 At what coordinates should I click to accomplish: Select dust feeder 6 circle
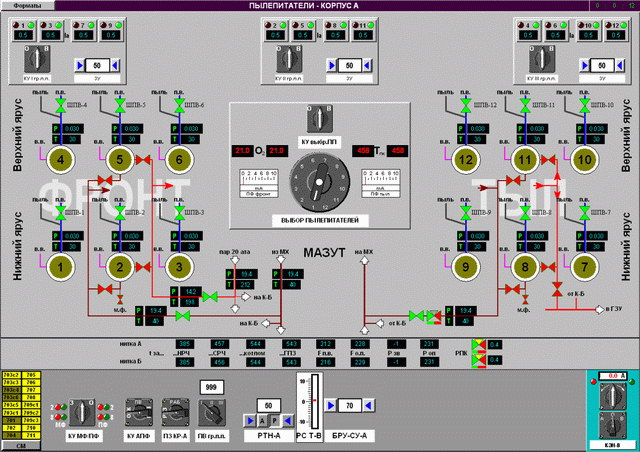(x=179, y=160)
